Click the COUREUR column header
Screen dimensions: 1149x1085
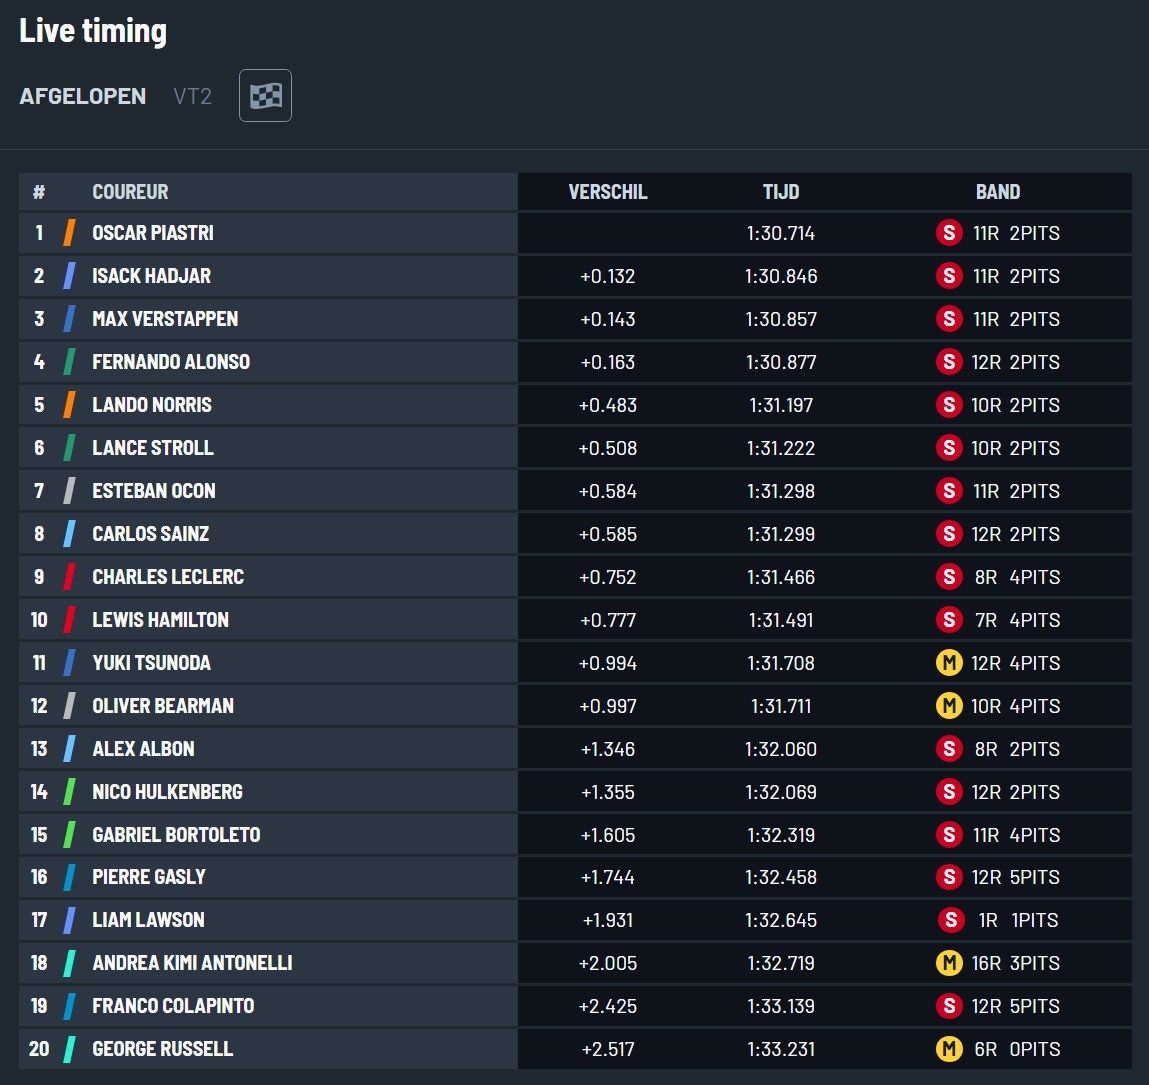[130, 192]
